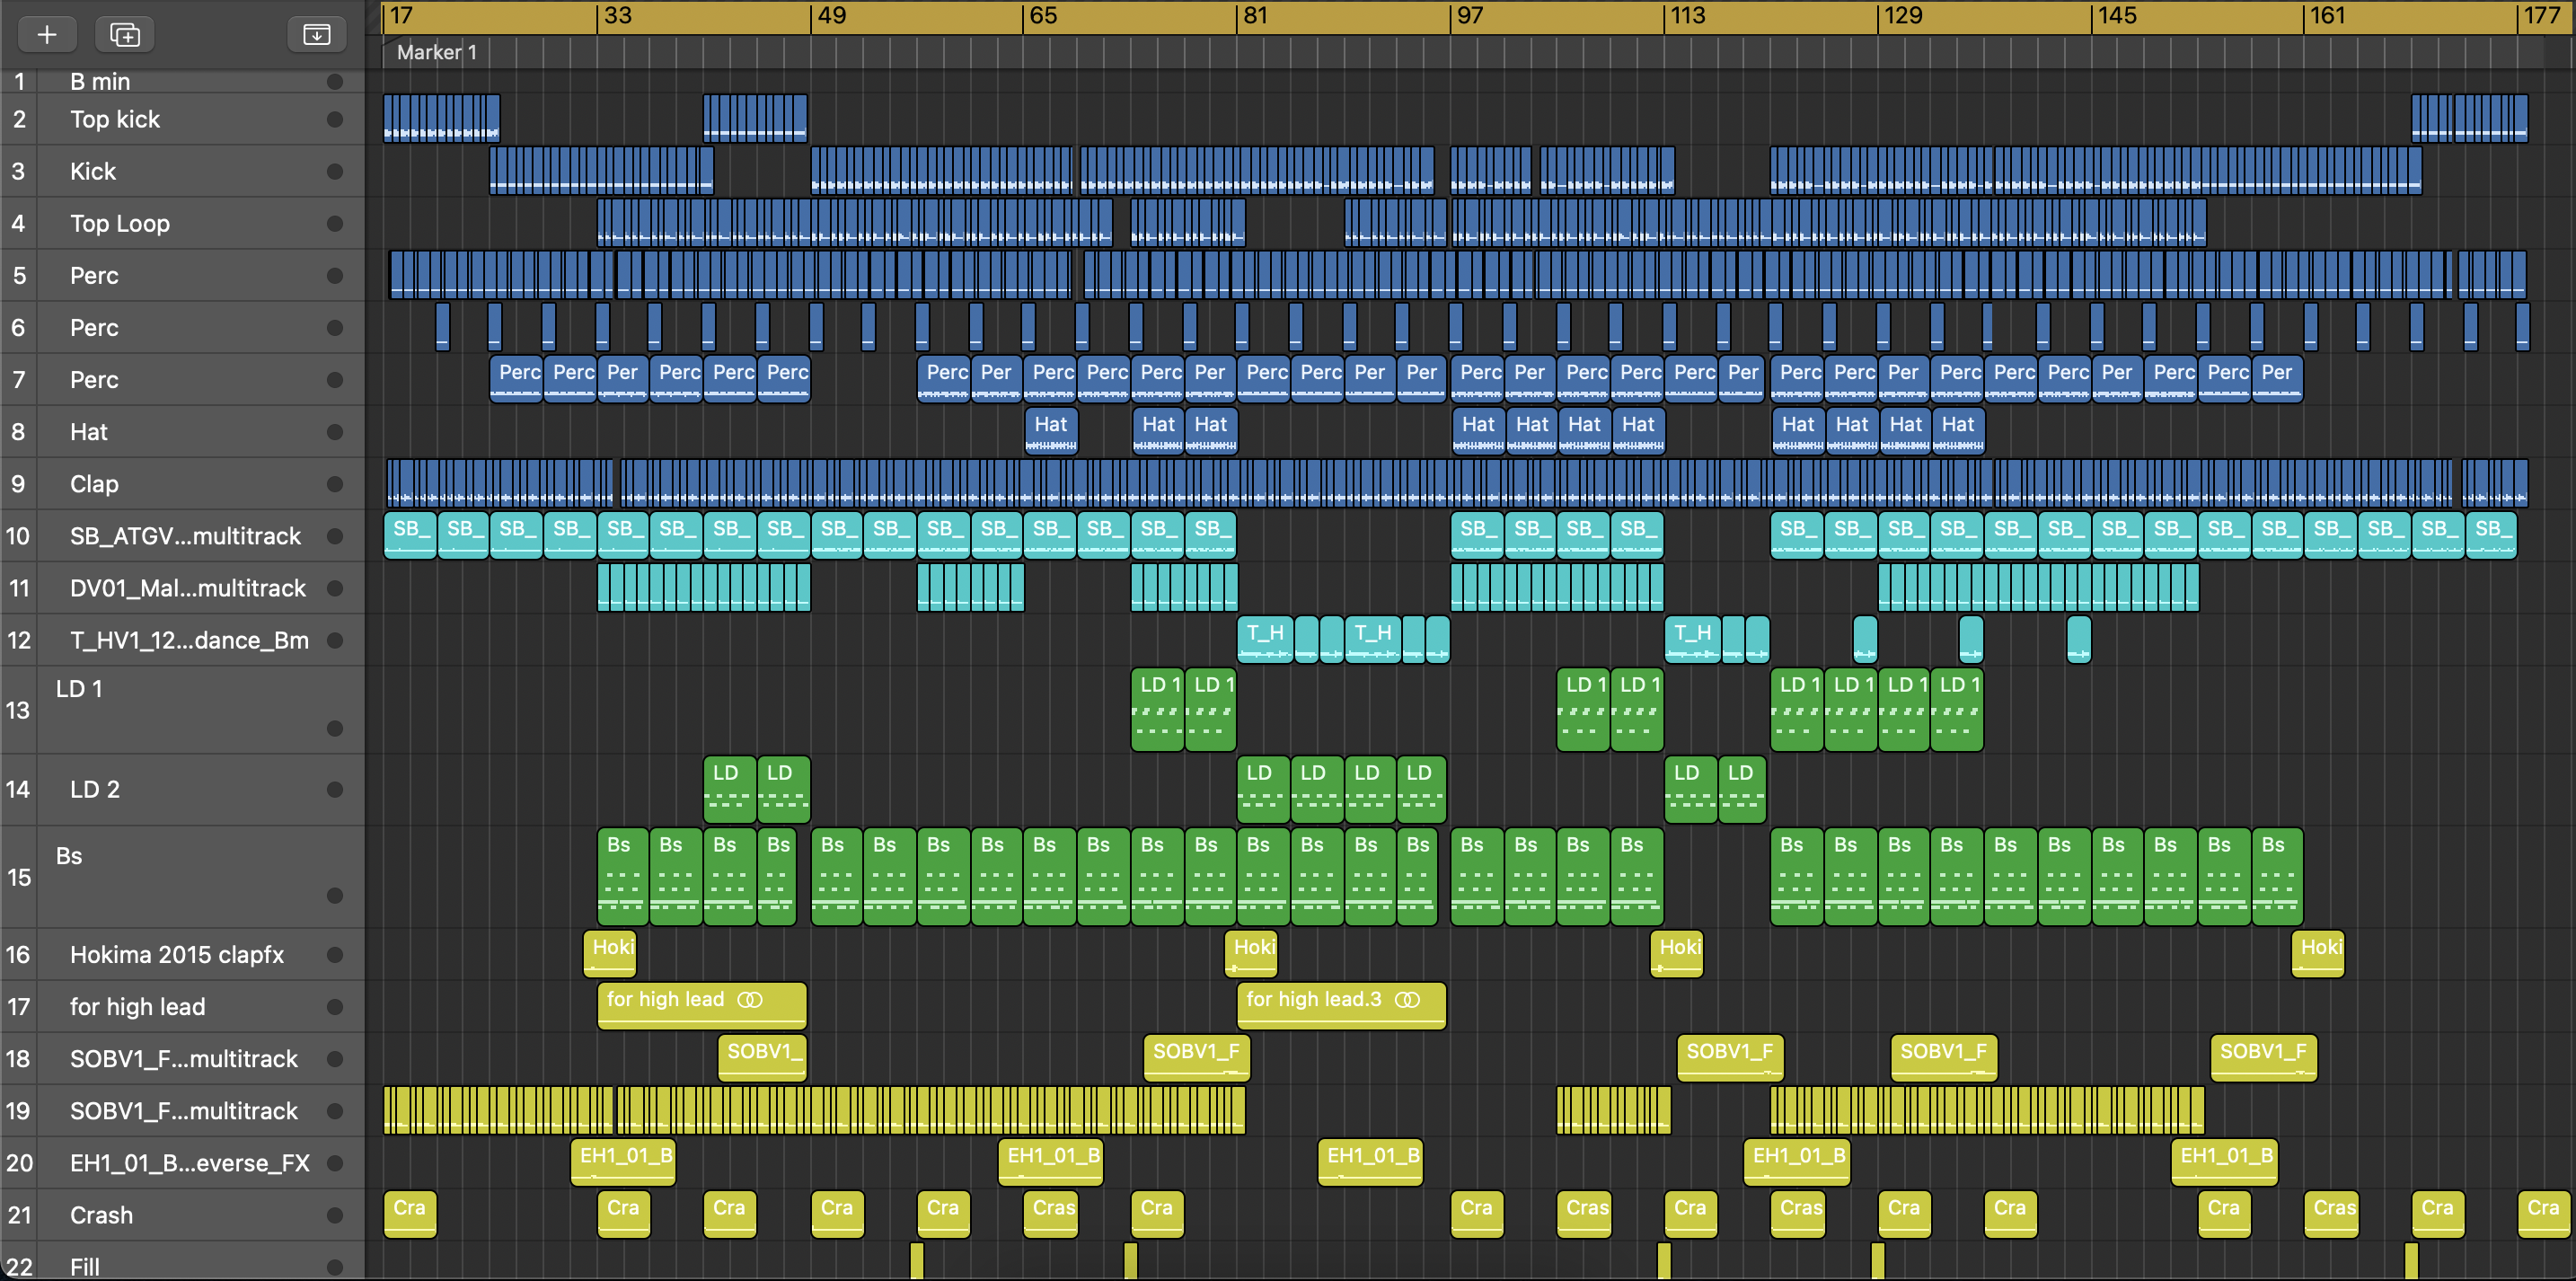Screen dimensions: 2576x1281
Task: Click loop icon on 'for high lead' region
Action: [x=749, y=1000]
